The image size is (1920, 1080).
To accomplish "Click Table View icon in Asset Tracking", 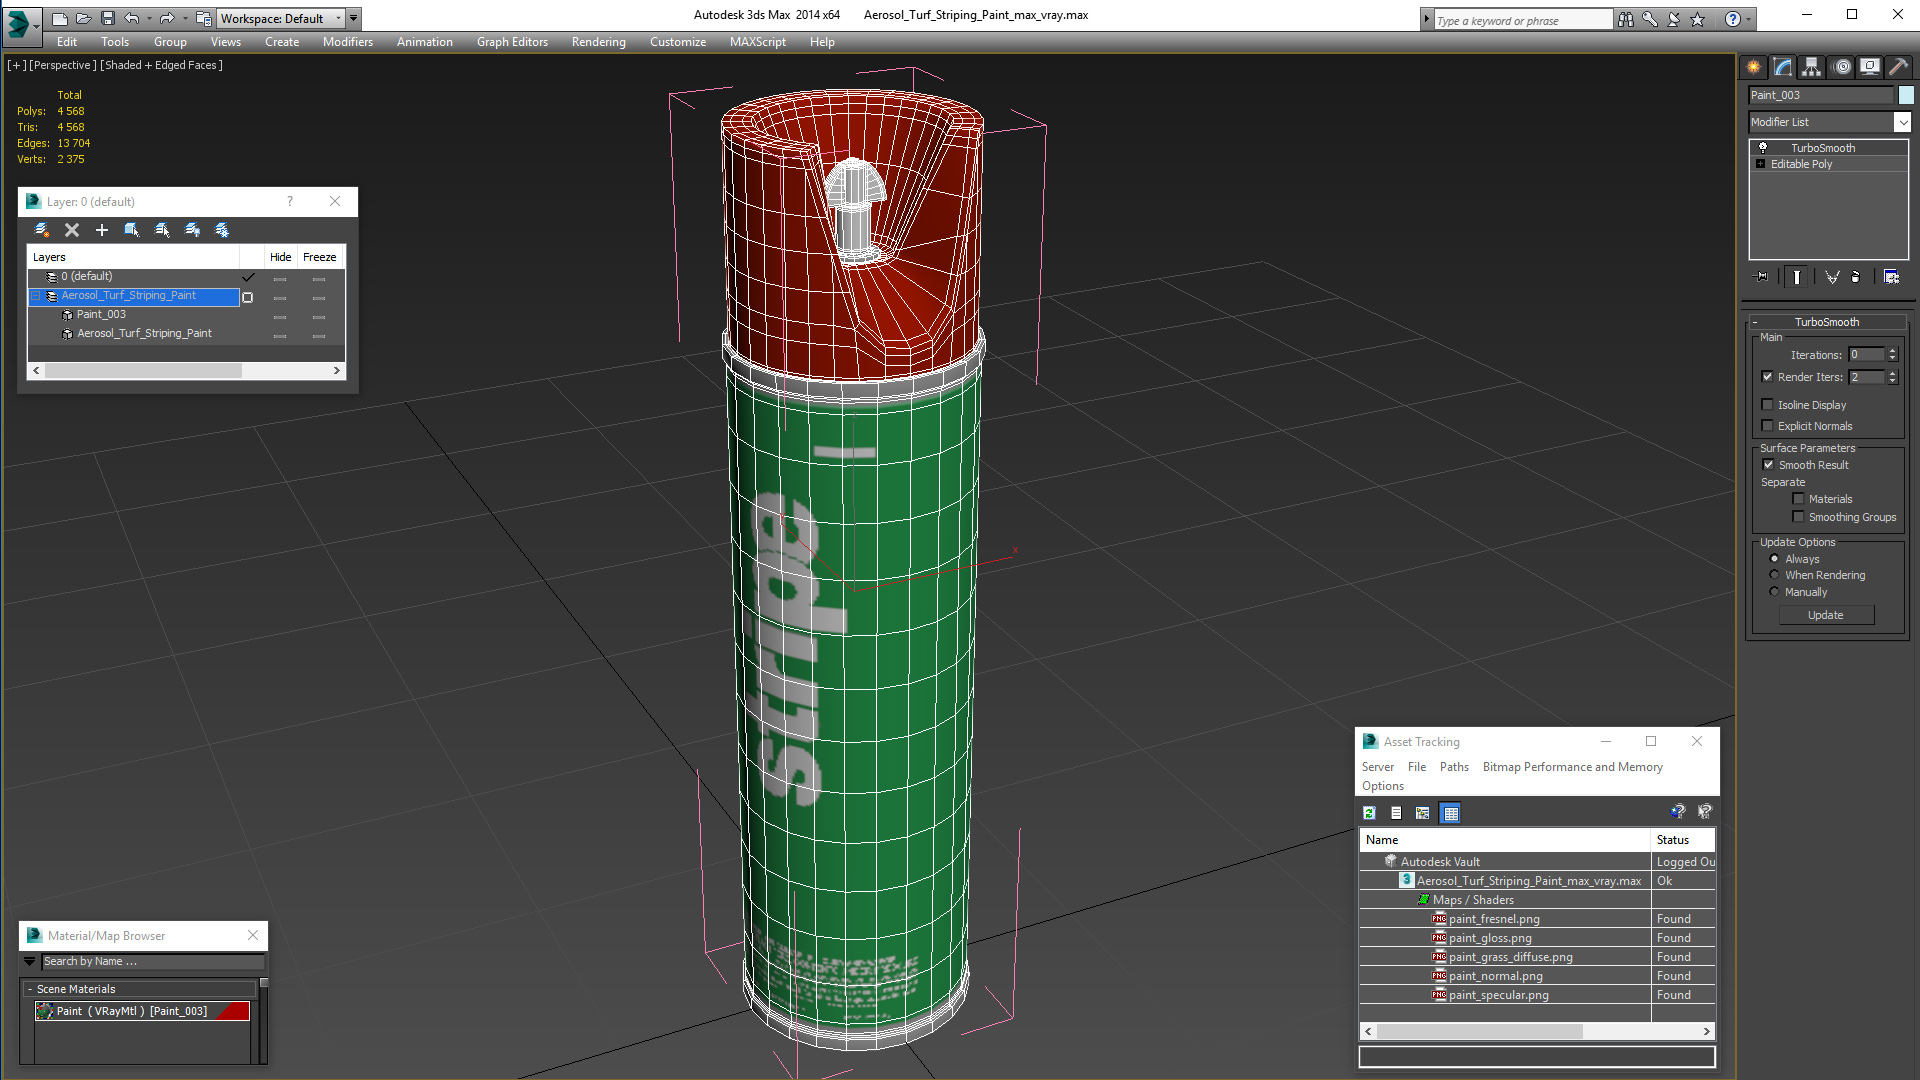I will pyautogui.click(x=1451, y=813).
